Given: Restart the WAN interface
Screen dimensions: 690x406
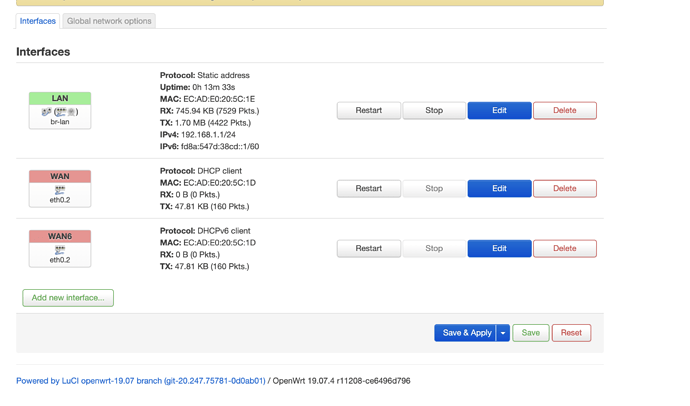Looking at the screenshot, I should tap(369, 188).
